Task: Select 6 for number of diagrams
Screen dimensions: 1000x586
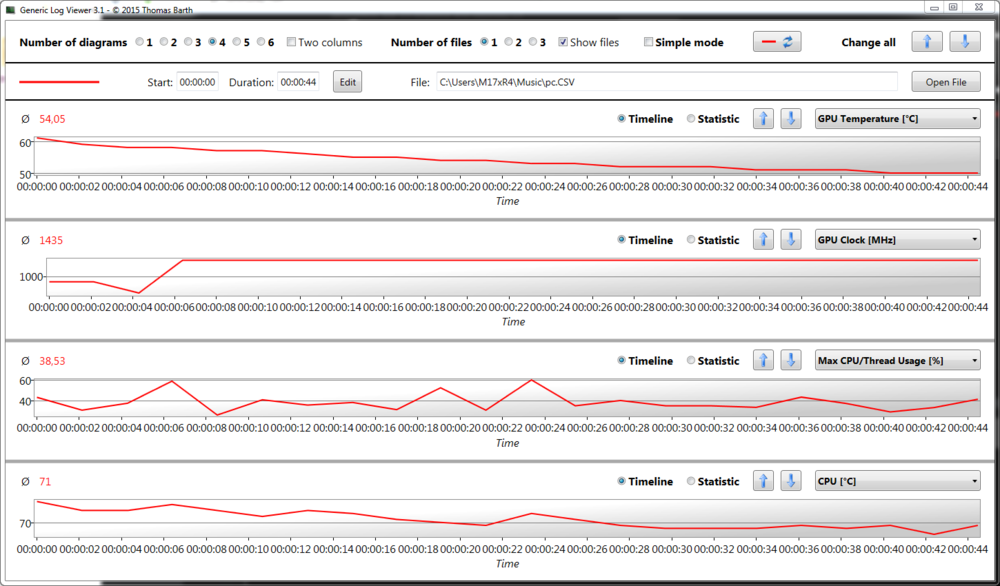Action: tap(260, 43)
